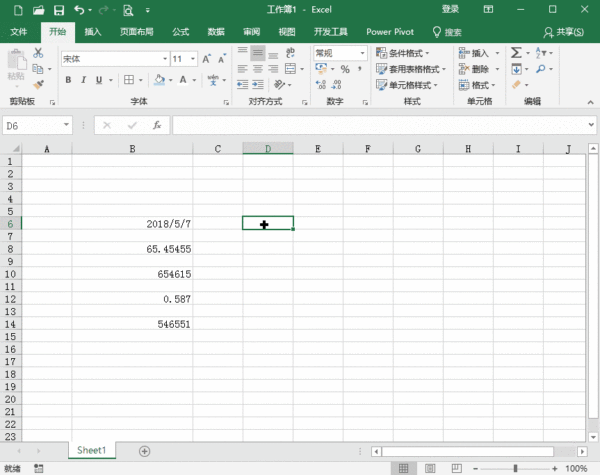600x475 pixels.
Task: Align text left
Action: 243,69
